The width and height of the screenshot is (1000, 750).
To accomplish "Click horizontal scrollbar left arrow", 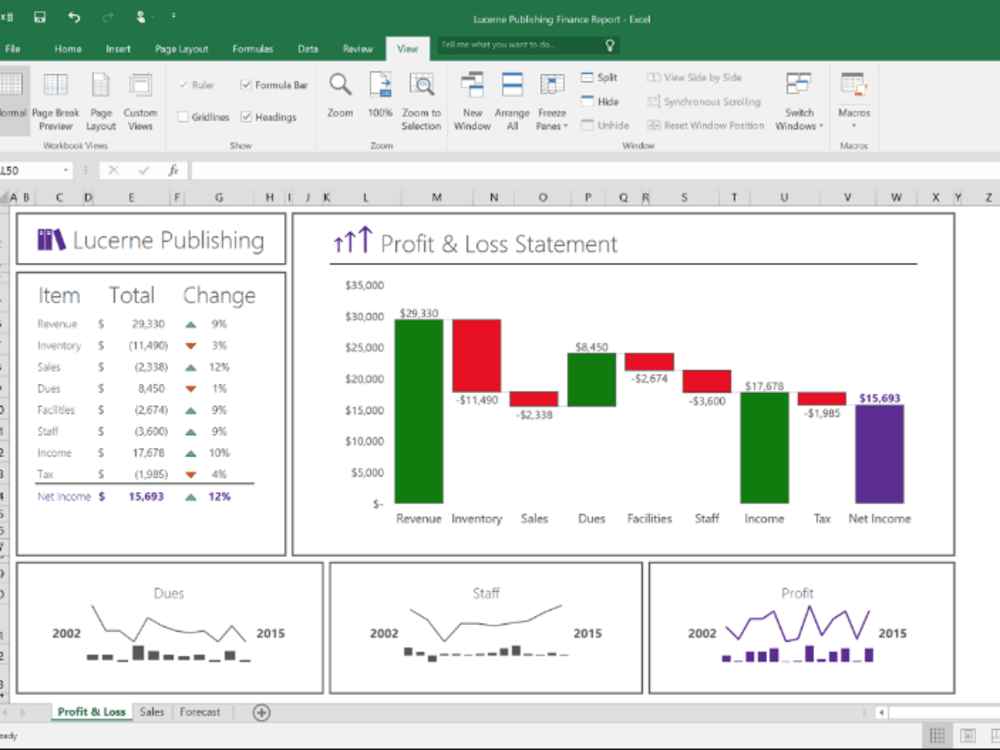I will click(x=881, y=712).
